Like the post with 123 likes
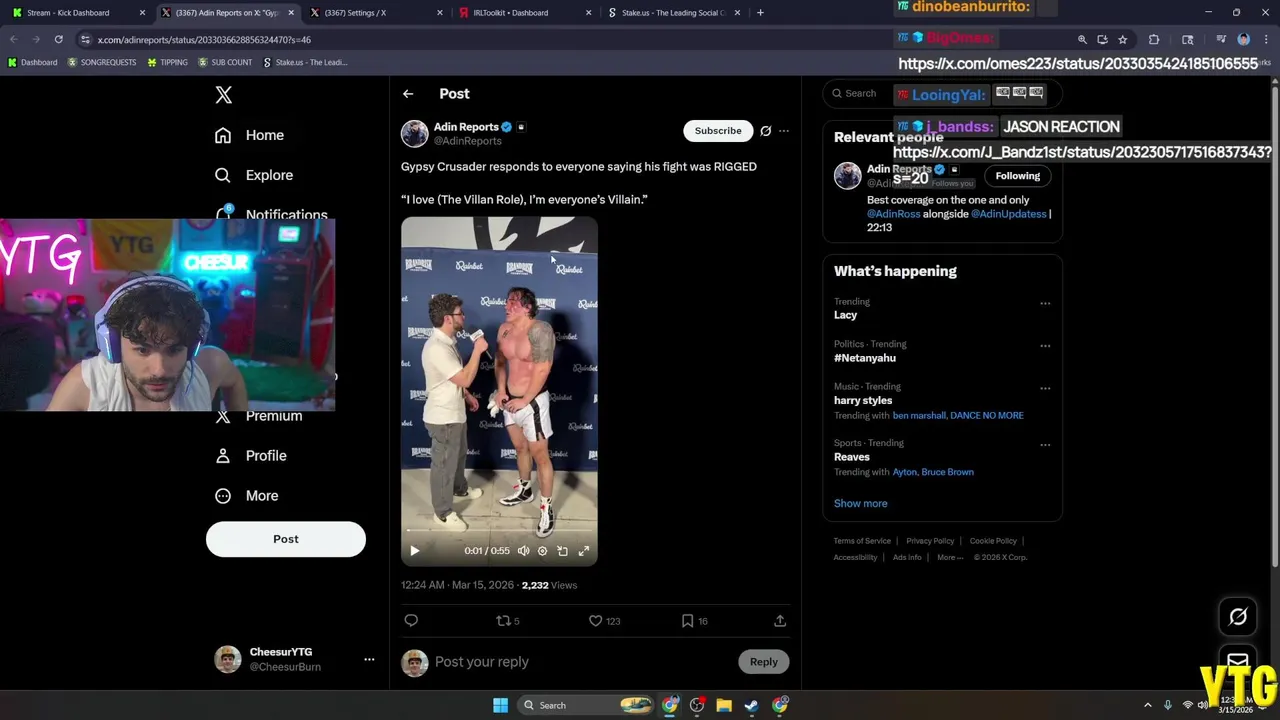Screen dimensions: 1280x720 coord(604,621)
